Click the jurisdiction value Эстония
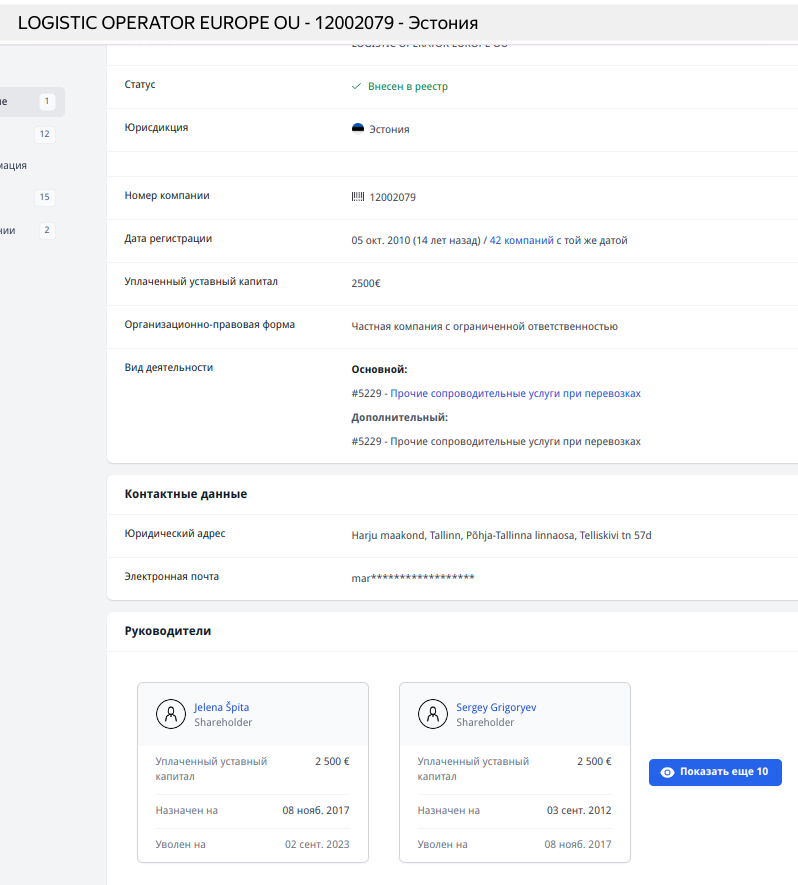 click(x=389, y=129)
